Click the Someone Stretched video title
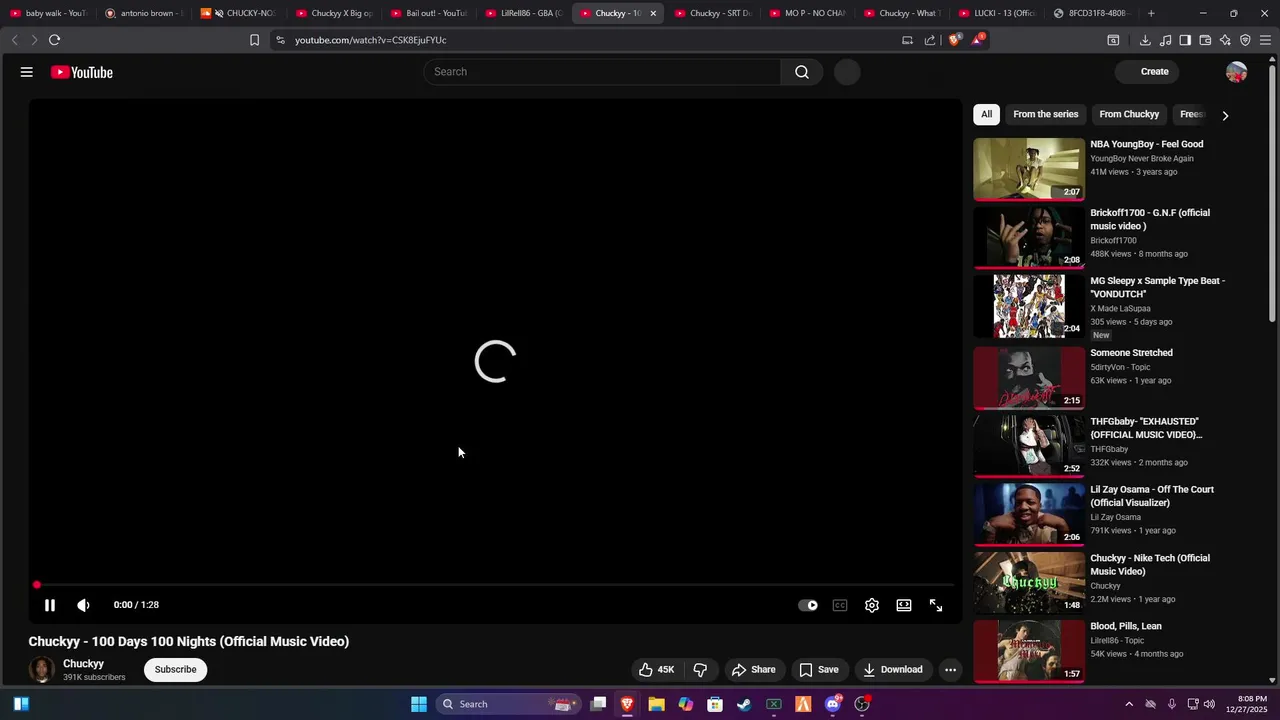Image resolution: width=1280 pixels, height=720 pixels. [1131, 353]
